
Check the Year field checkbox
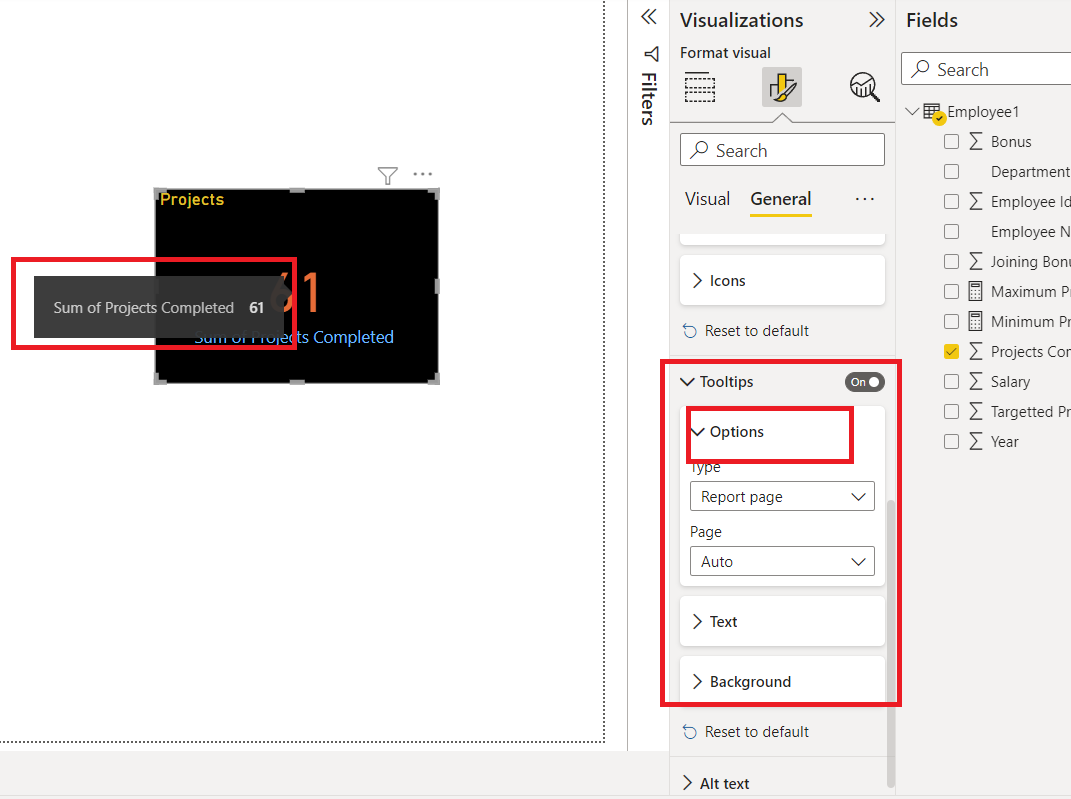[x=951, y=442]
